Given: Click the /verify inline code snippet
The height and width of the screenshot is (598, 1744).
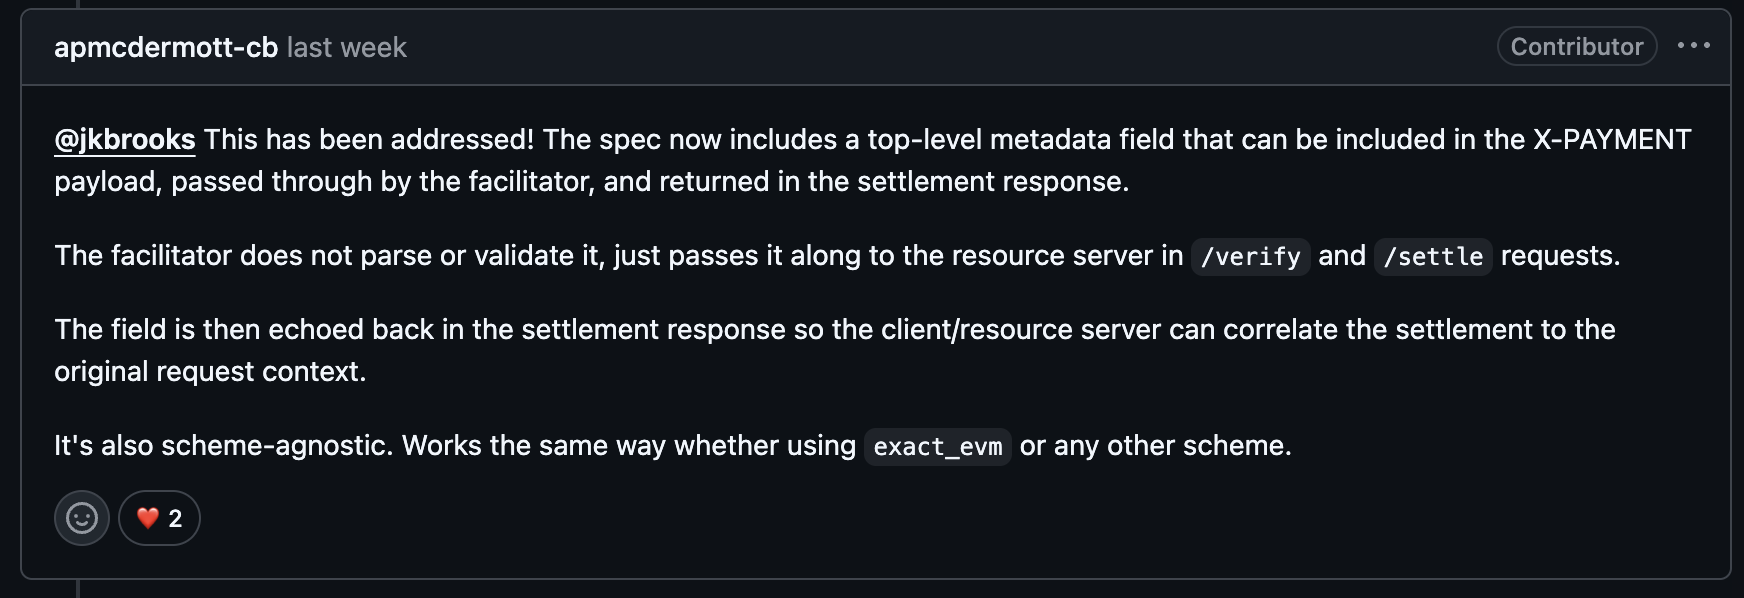Looking at the screenshot, I should pos(1250,257).
